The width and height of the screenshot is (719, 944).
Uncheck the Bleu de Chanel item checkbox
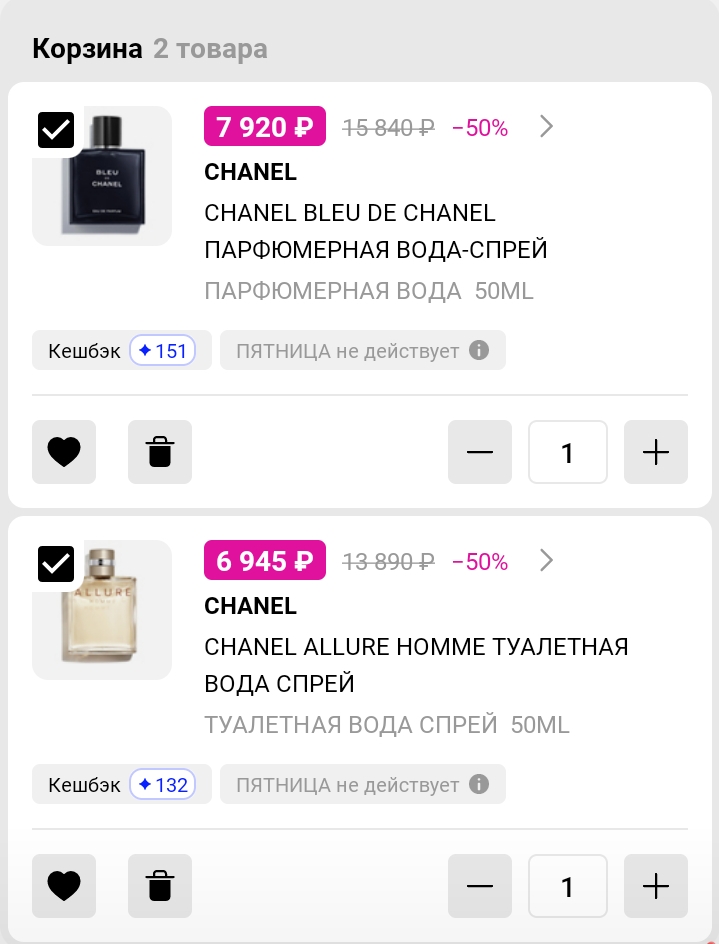click(x=56, y=130)
